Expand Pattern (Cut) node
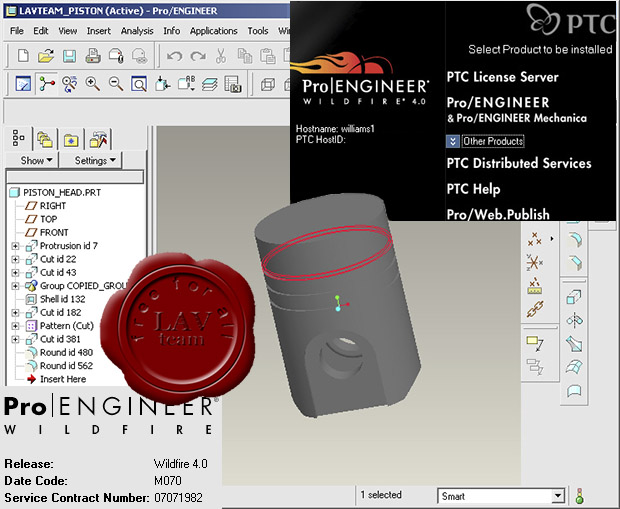The width and height of the screenshot is (620, 509). click(x=15, y=326)
